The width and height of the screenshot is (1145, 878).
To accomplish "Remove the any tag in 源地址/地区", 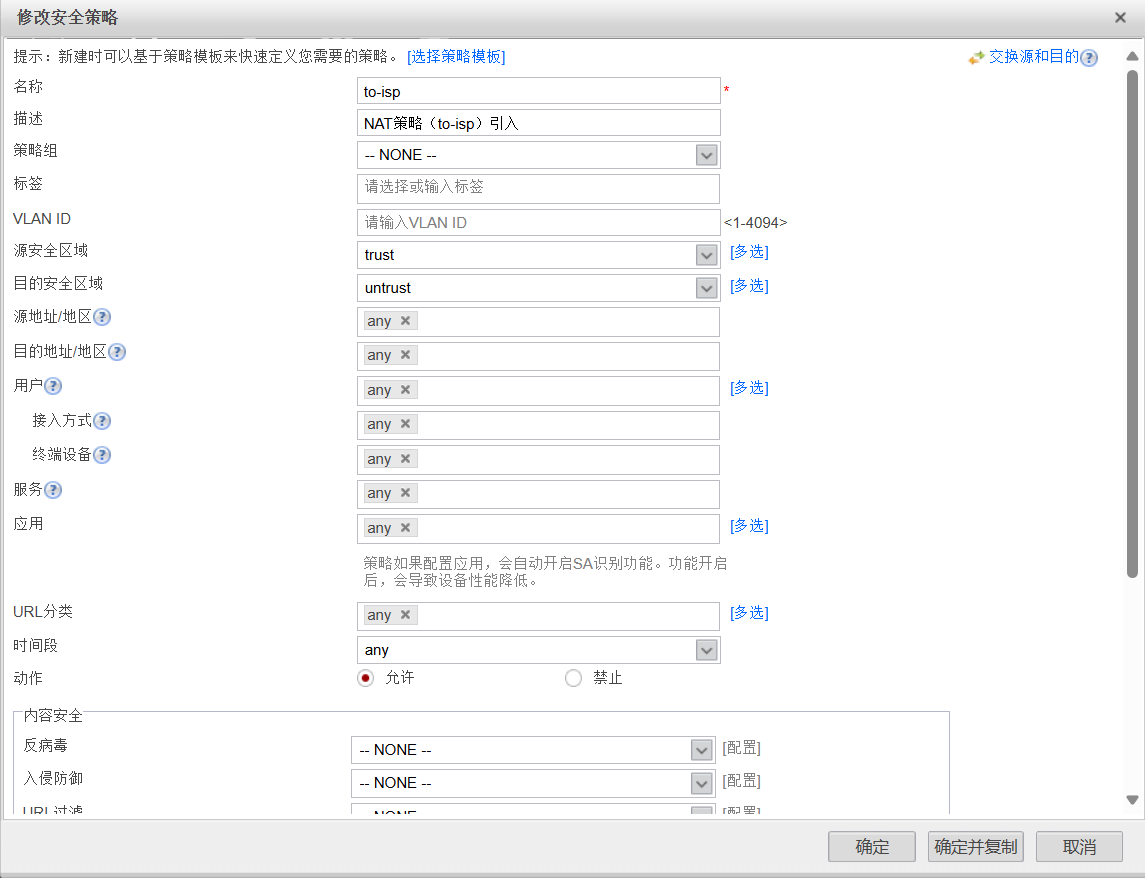I will pyautogui.click(x=405, y=321).
